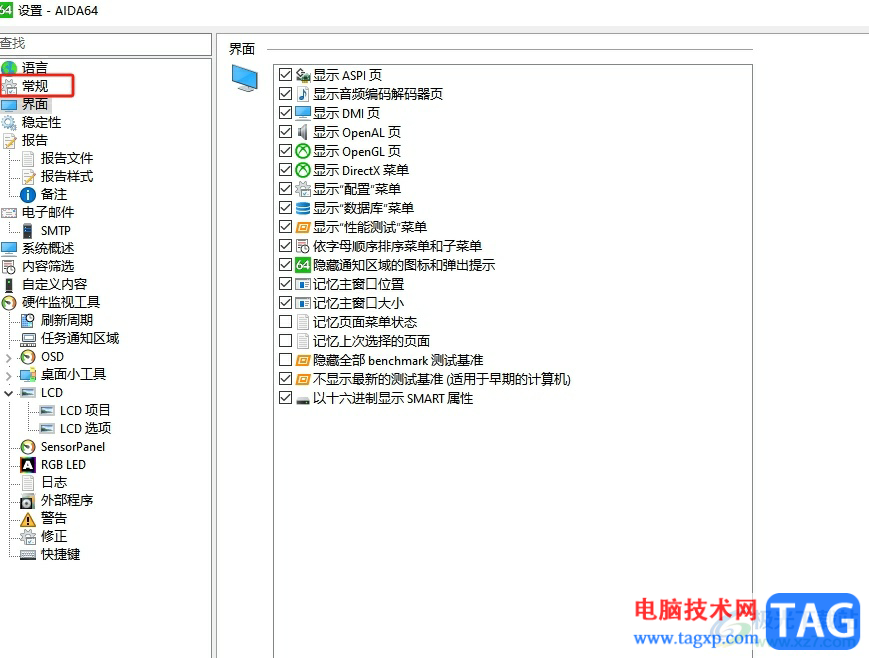Viewport: 869px width, 658px height.
Task: Click the 系统概述 monitor icon
Action: [9, 248]
